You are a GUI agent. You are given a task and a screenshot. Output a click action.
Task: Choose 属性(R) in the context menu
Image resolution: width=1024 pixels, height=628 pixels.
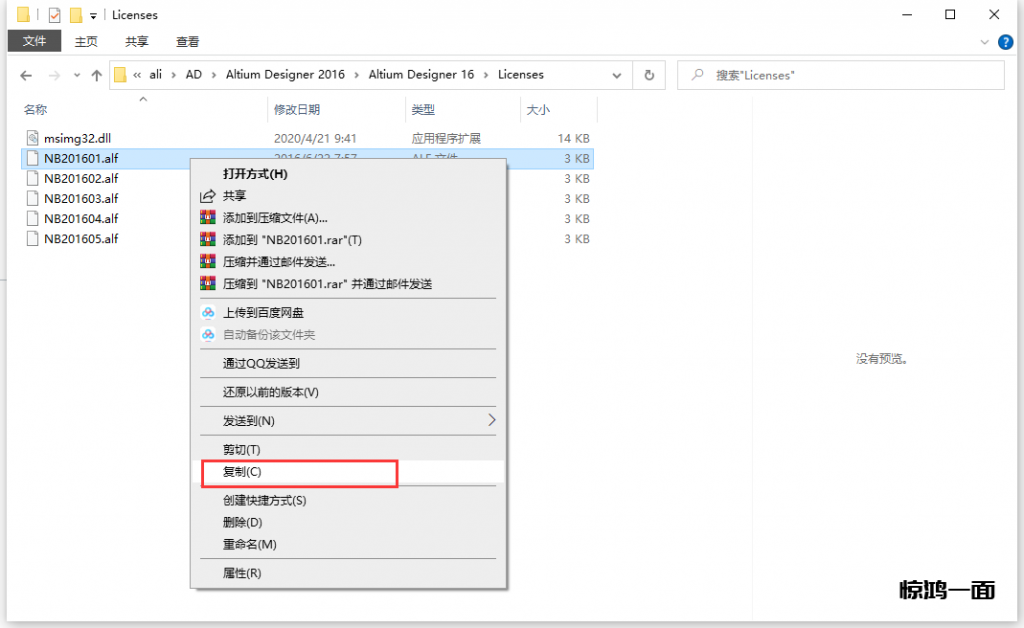pos(242,573)
